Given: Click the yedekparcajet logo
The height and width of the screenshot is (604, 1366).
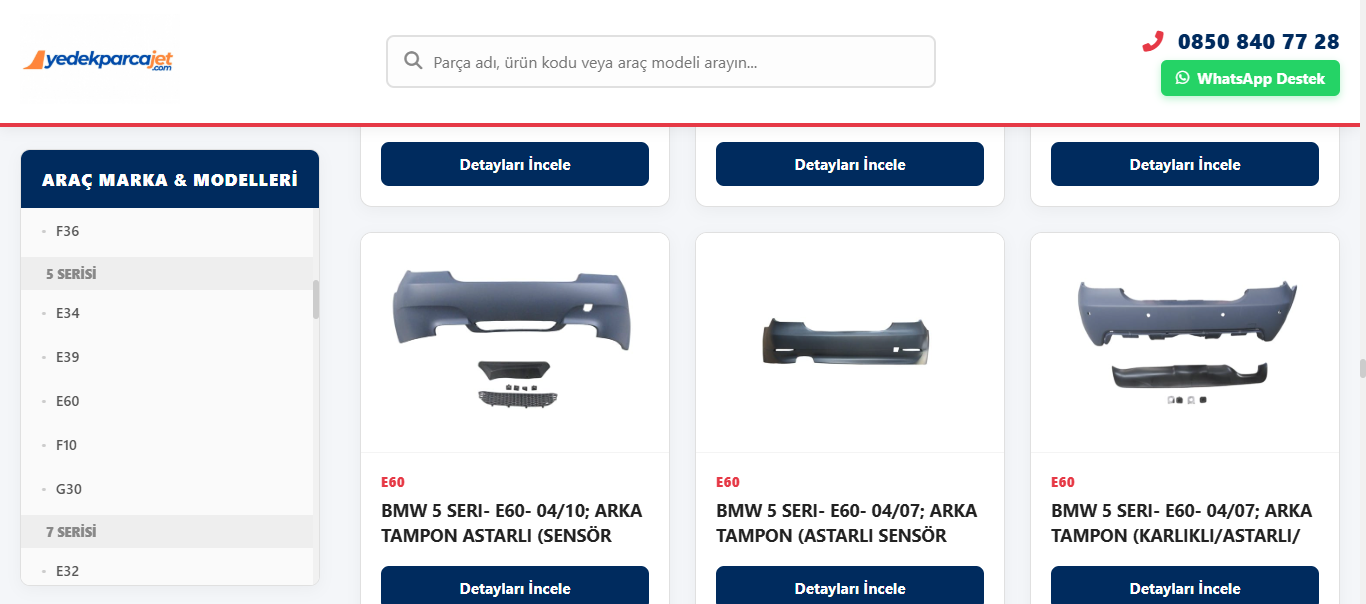Looking at the screenshot, I should 99,59.
